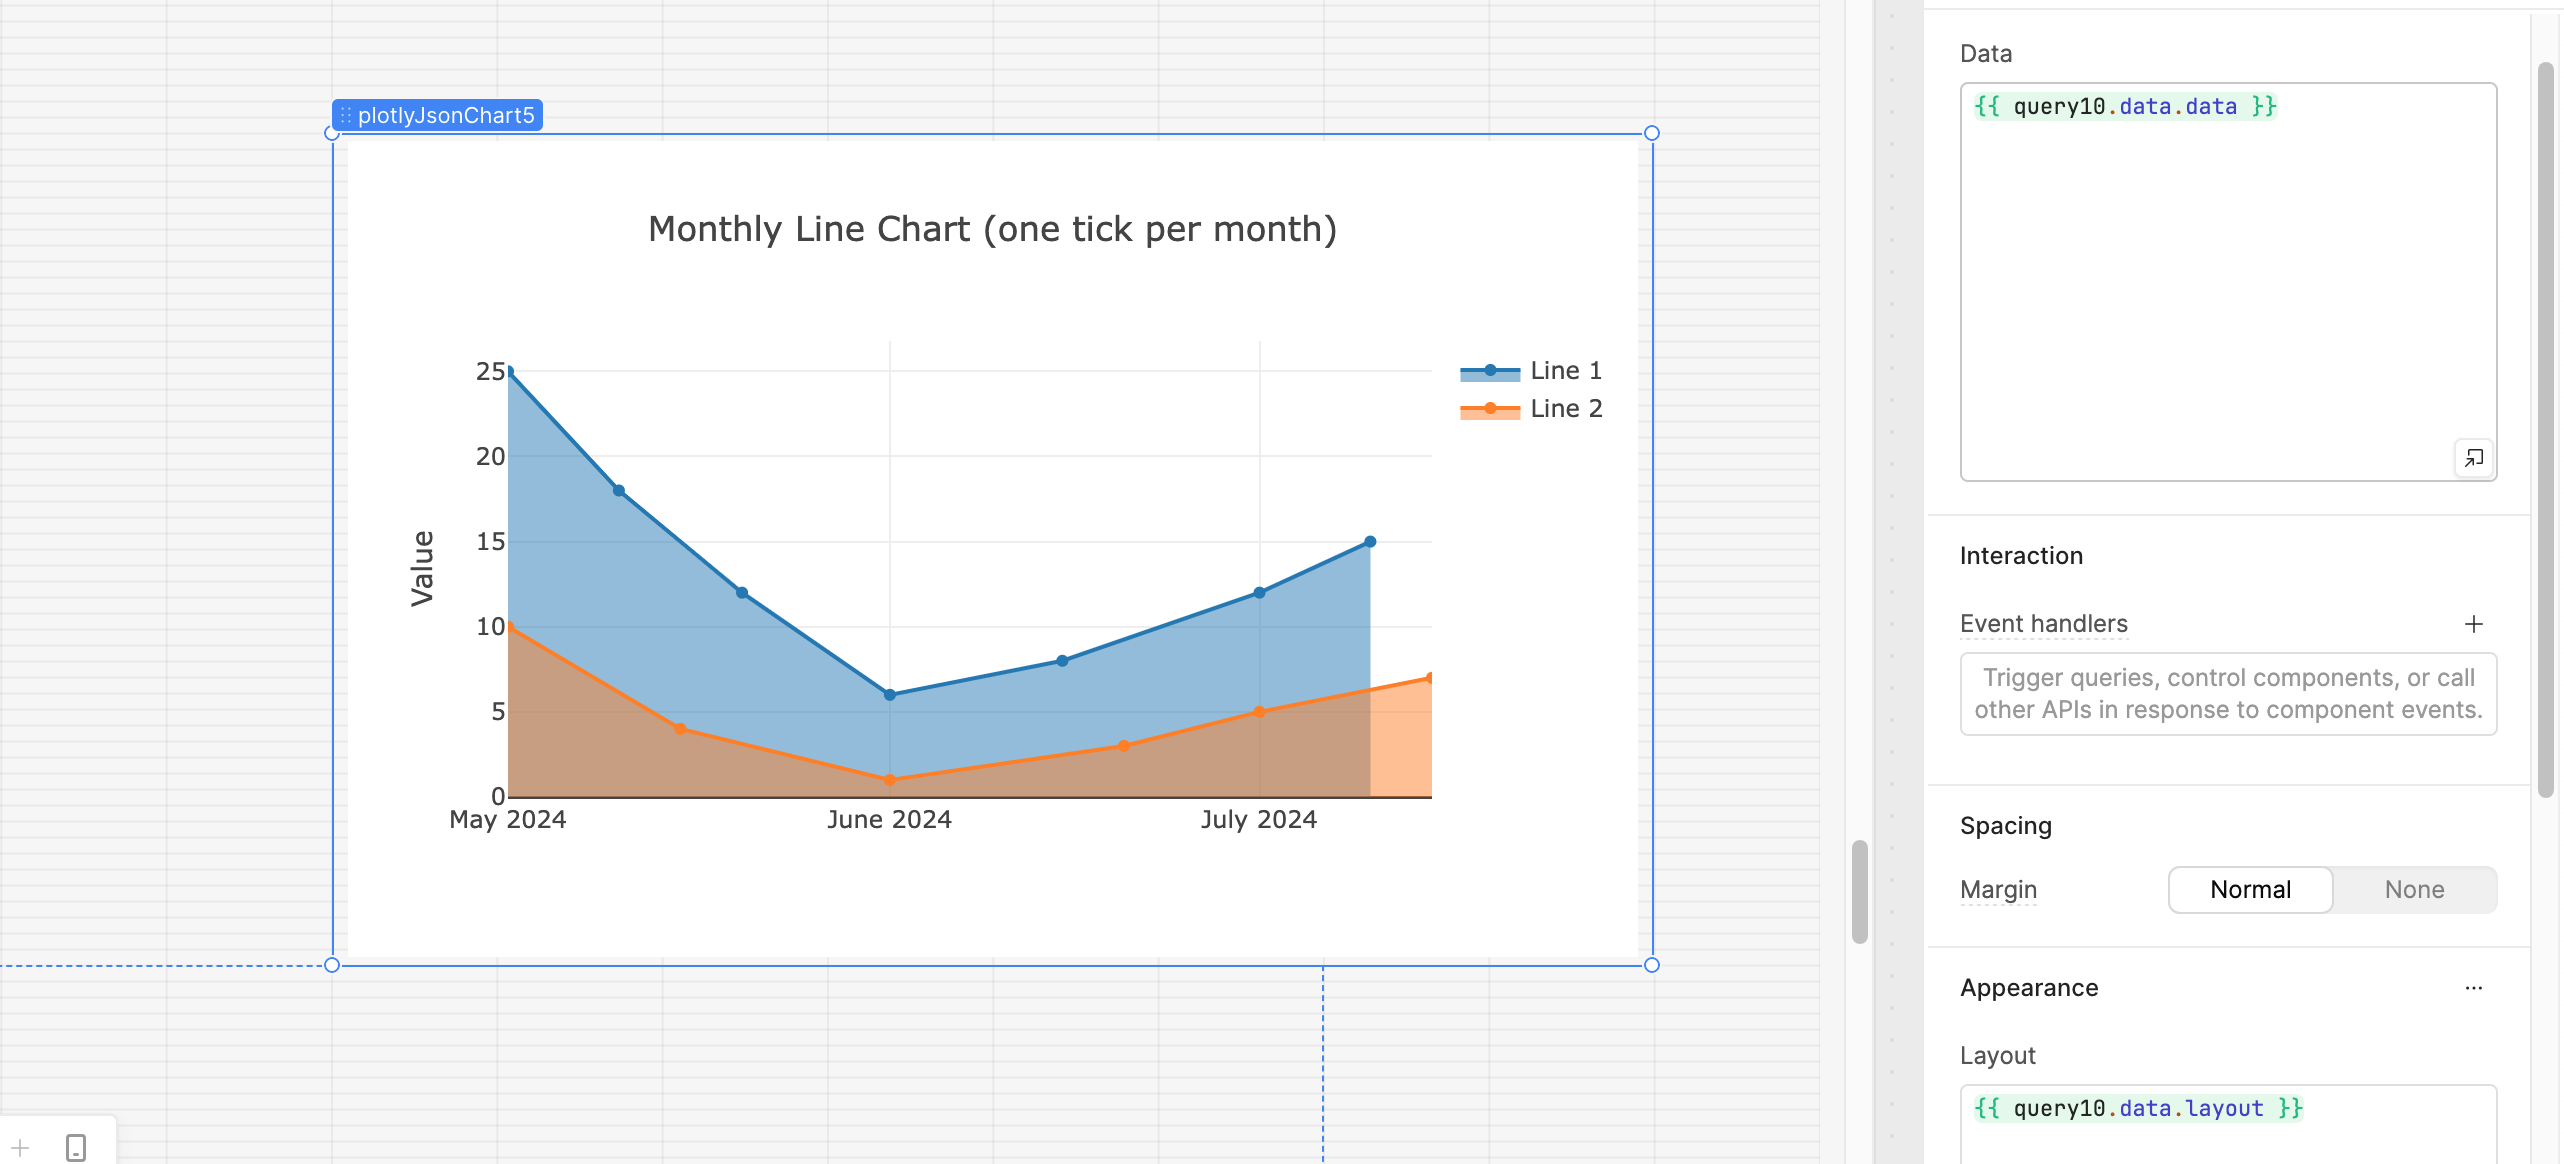Set Margin to Normal

2250,890
